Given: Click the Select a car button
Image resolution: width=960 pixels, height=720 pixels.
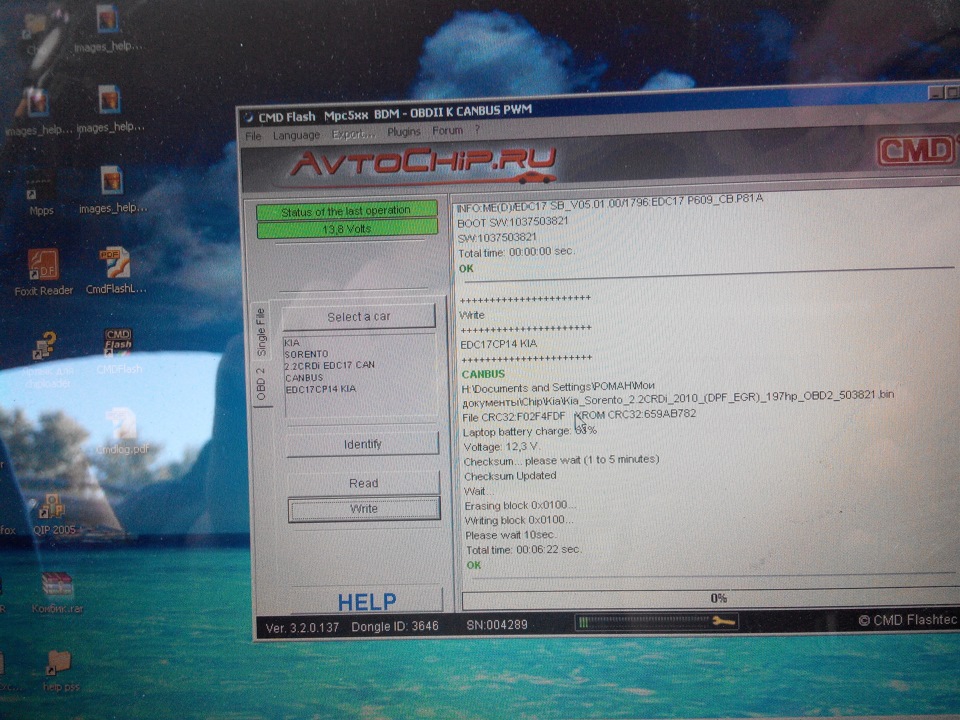Looking at the screenshot, I should (x=359, y=317).
